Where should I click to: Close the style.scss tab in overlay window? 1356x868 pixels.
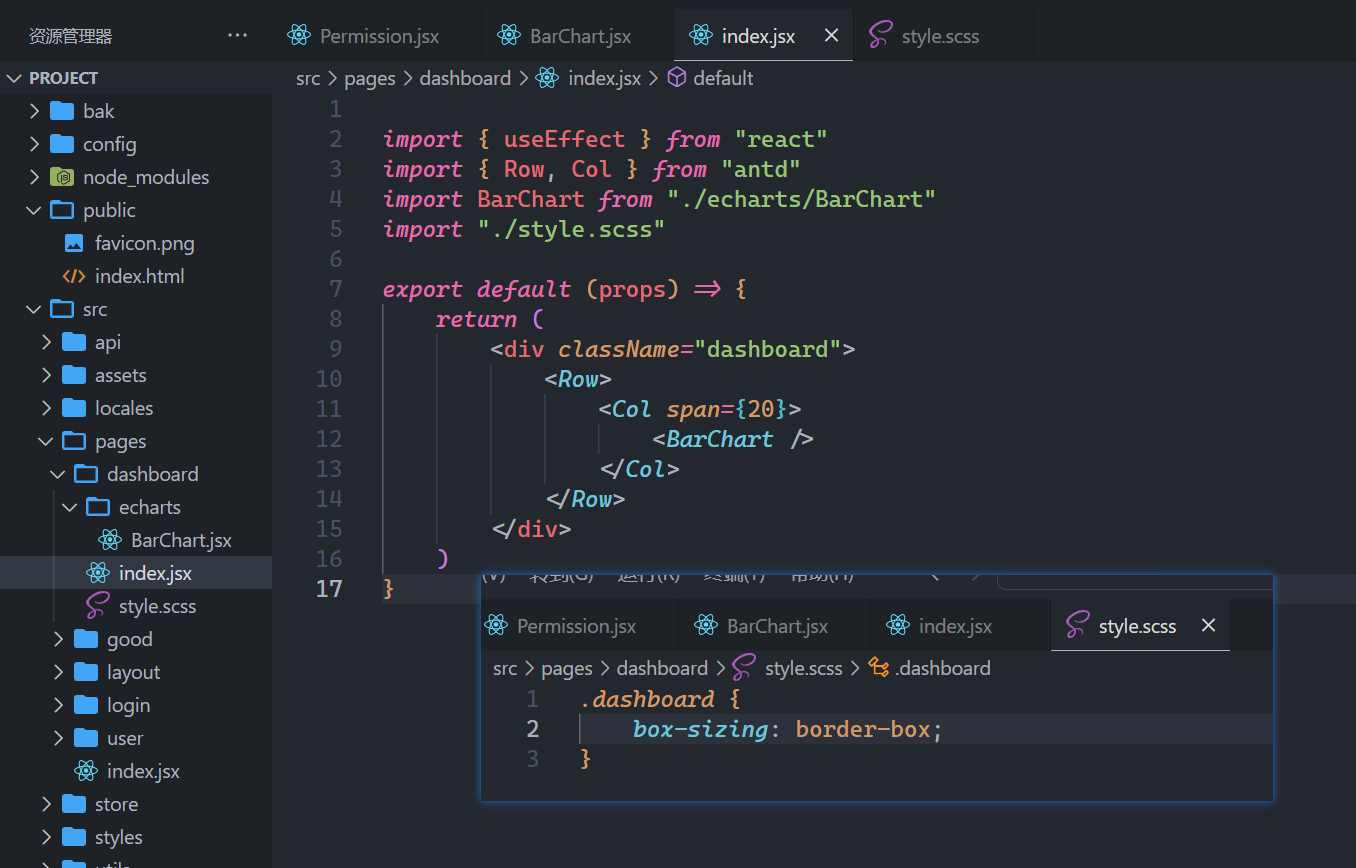click(x=1208, y=625)
